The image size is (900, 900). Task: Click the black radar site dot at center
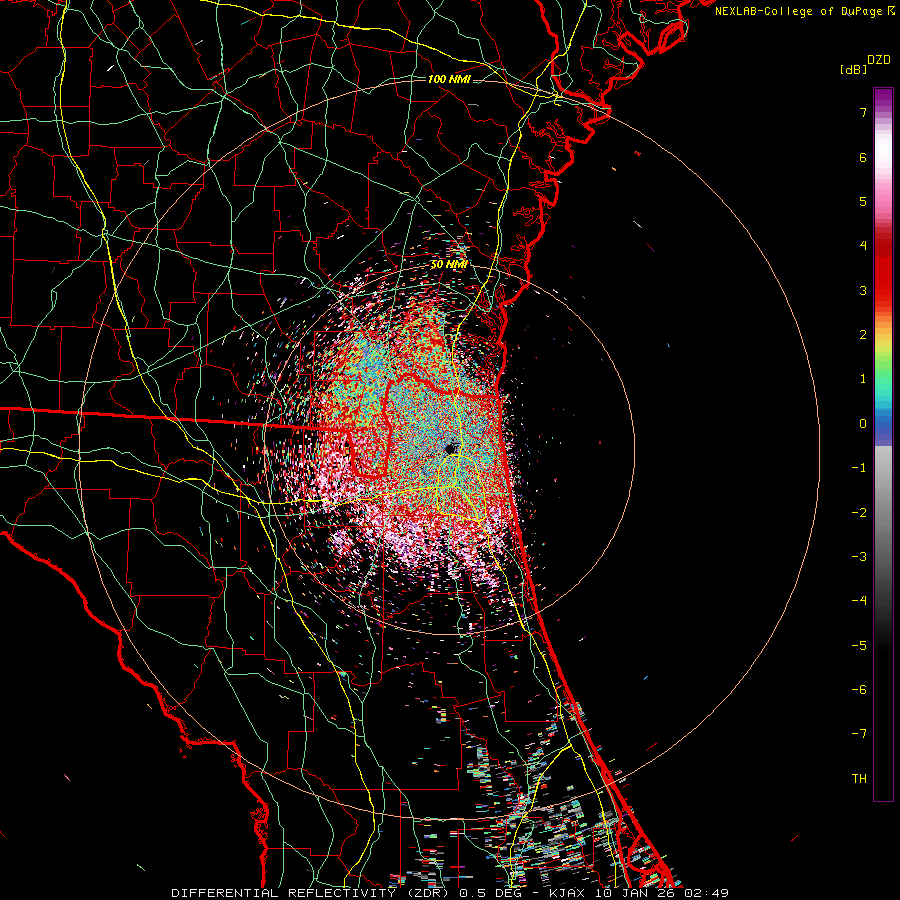pyautogui.click(x=451, y=449)
